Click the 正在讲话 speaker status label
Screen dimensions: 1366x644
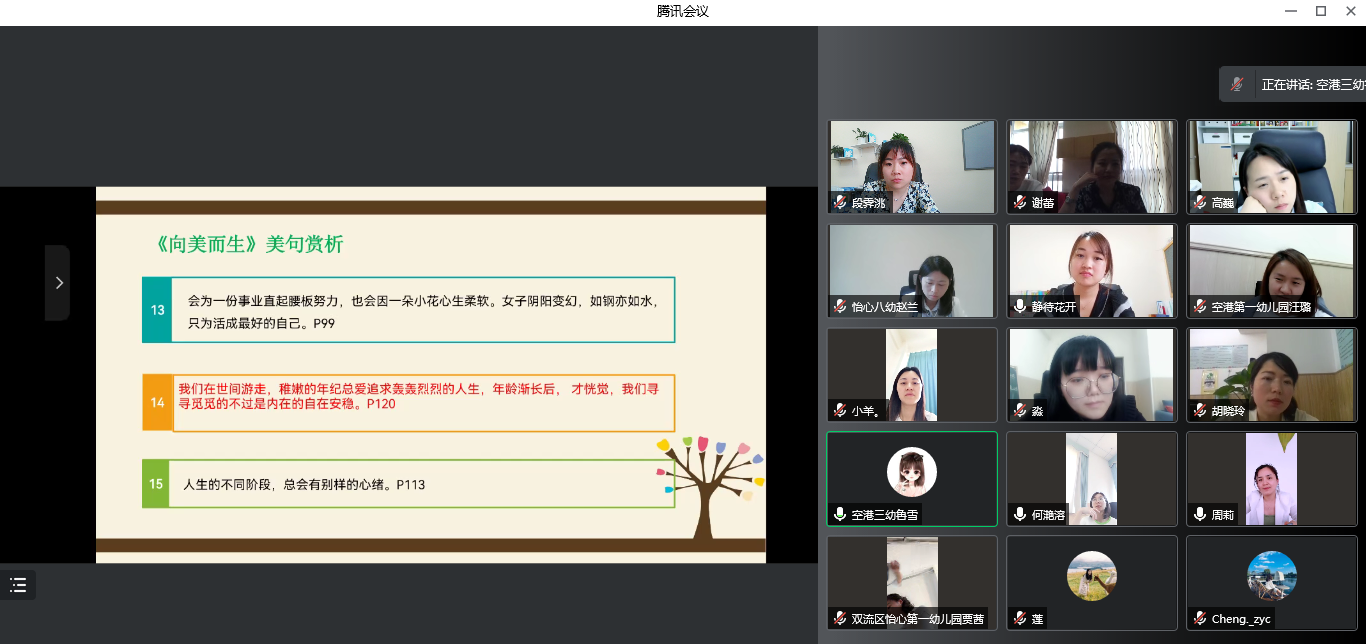coord(1312,85)
